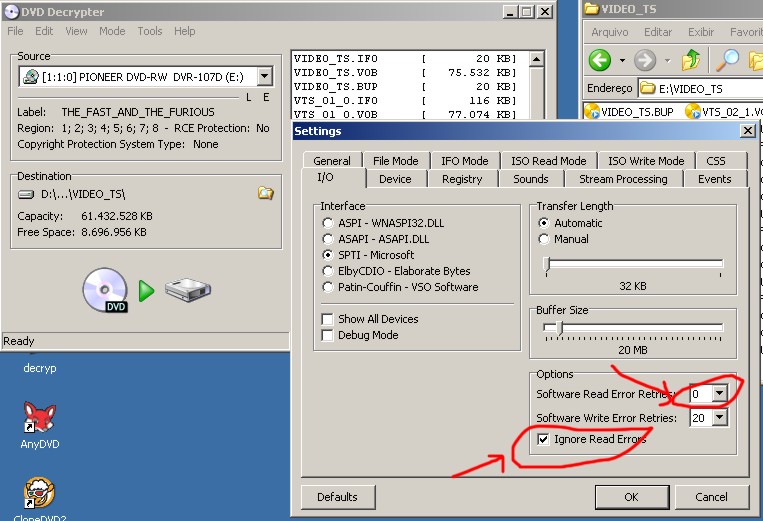Confirm settings with OK button
The width and height of the screenshot is (763, 521).
(x=631, y=497)
